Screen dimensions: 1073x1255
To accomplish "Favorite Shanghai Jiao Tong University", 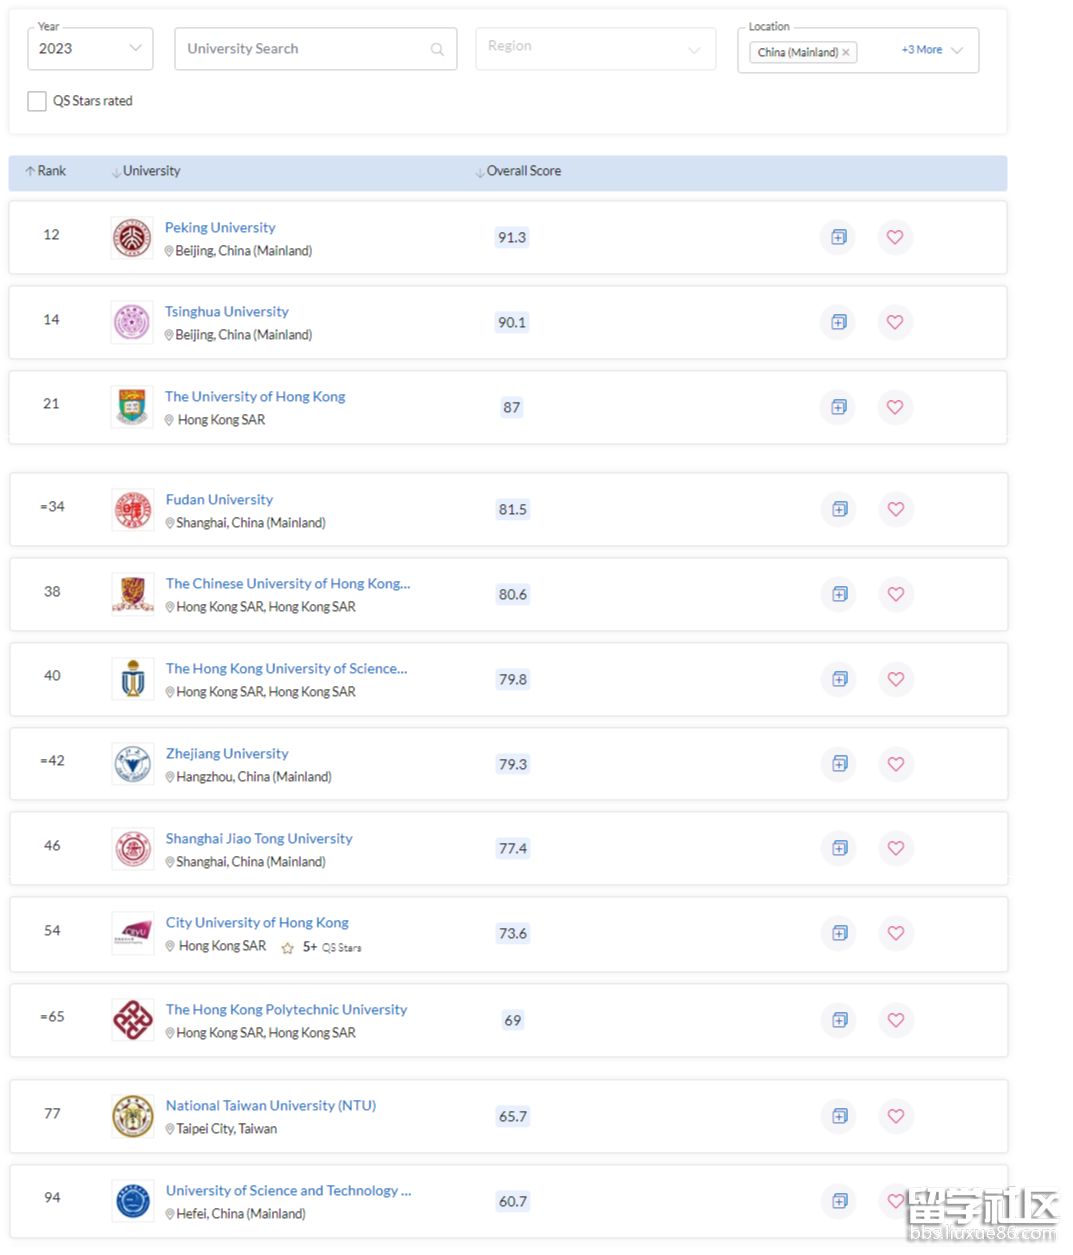I will (896, 848).
